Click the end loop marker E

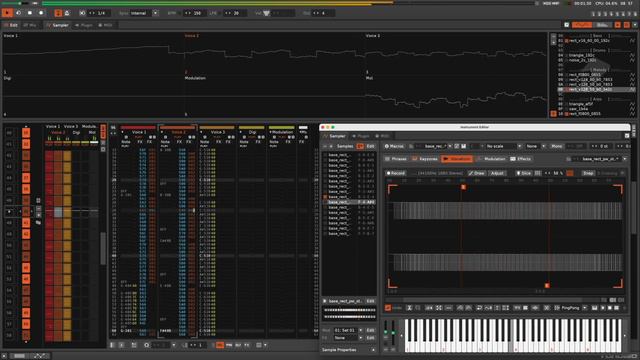[x=547, y=286]
